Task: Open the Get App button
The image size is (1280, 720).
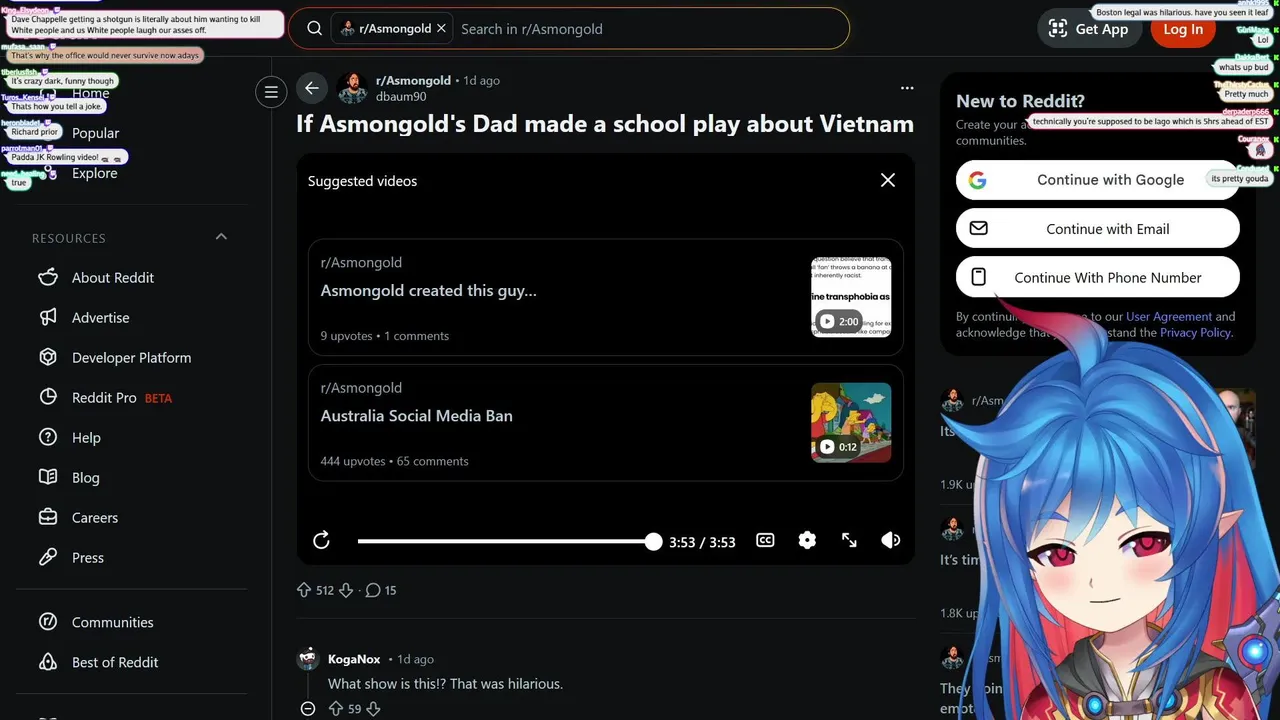Action: 1087,29
